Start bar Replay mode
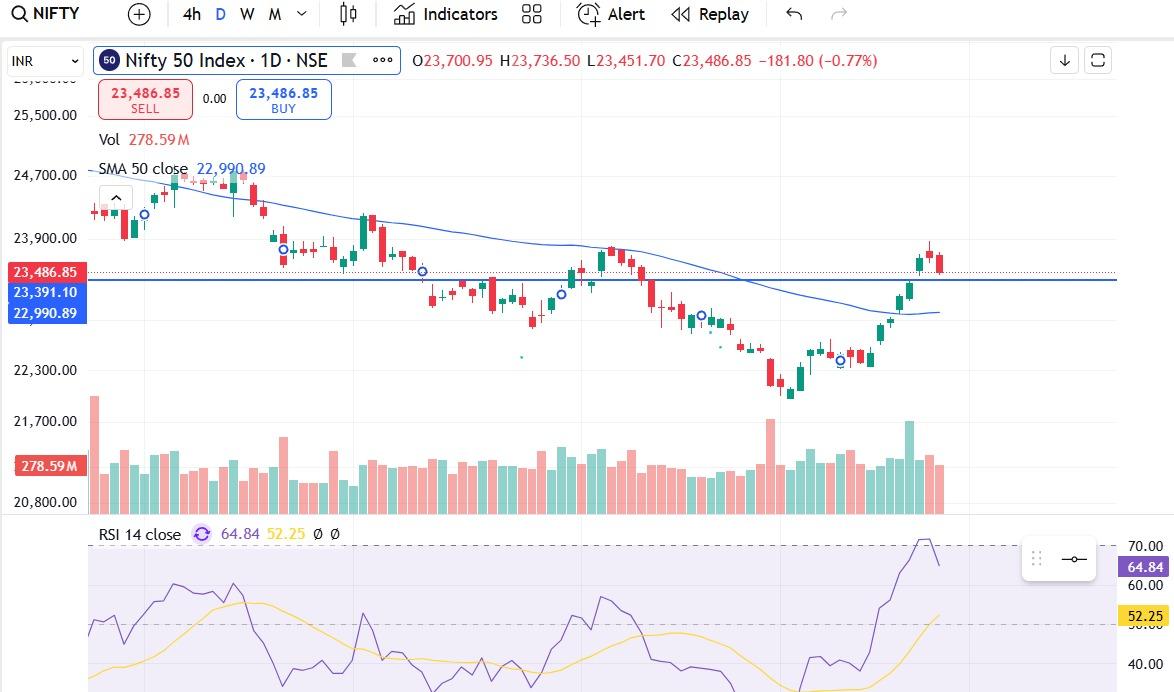This screenshot has height=692, width=1174. (710, 14)
